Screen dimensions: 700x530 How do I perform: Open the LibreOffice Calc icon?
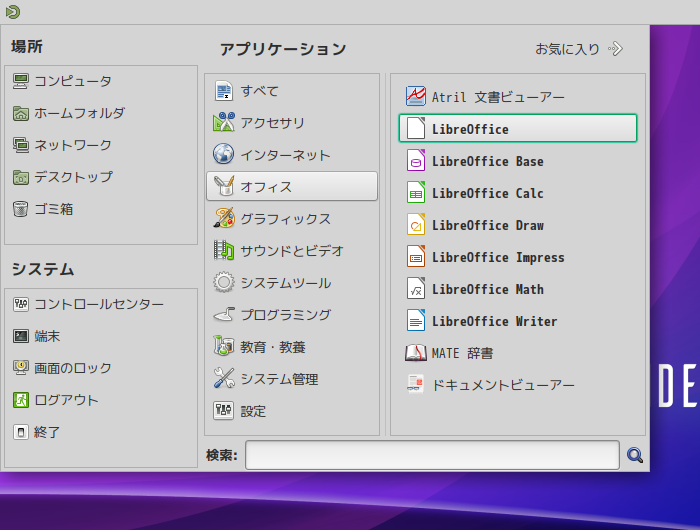coord(416,193)
